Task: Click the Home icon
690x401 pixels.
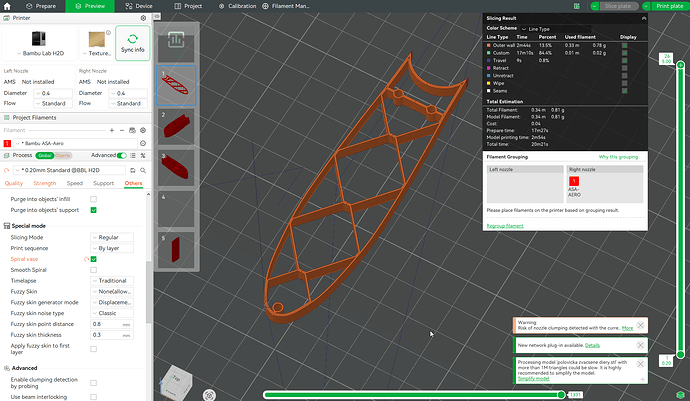Action: 7,6
